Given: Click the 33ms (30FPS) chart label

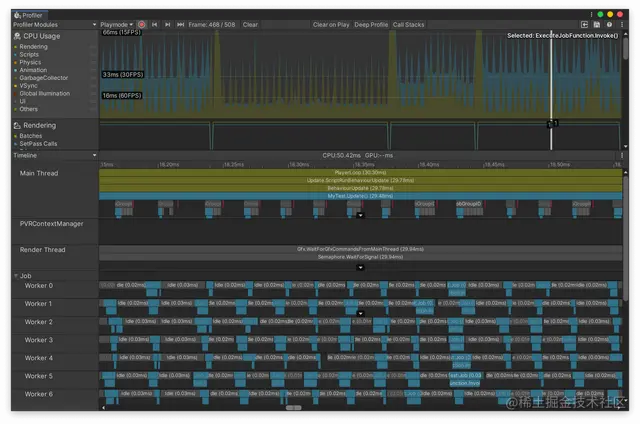Looking at the screenshot, I should (122, 75).
